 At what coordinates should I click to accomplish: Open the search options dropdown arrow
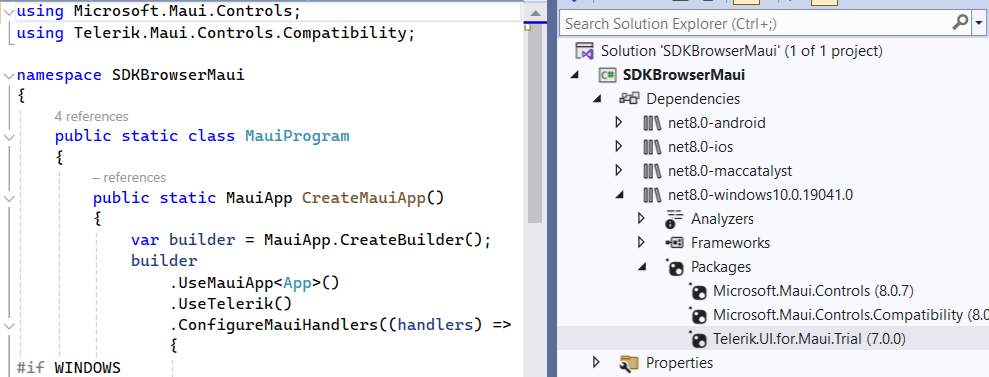(978, 24)
